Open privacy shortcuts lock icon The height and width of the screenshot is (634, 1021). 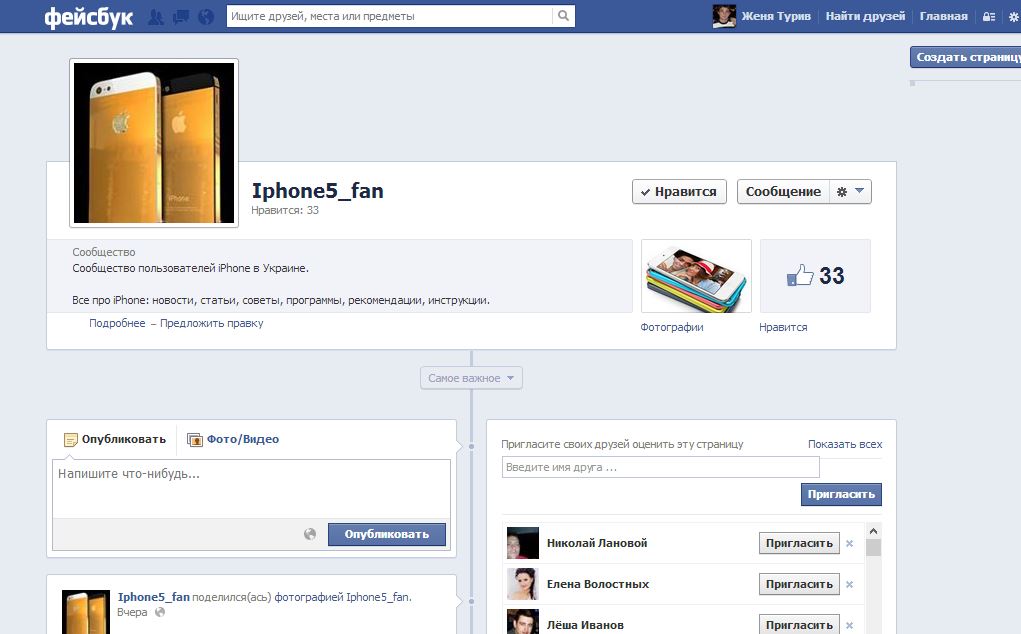988,17
